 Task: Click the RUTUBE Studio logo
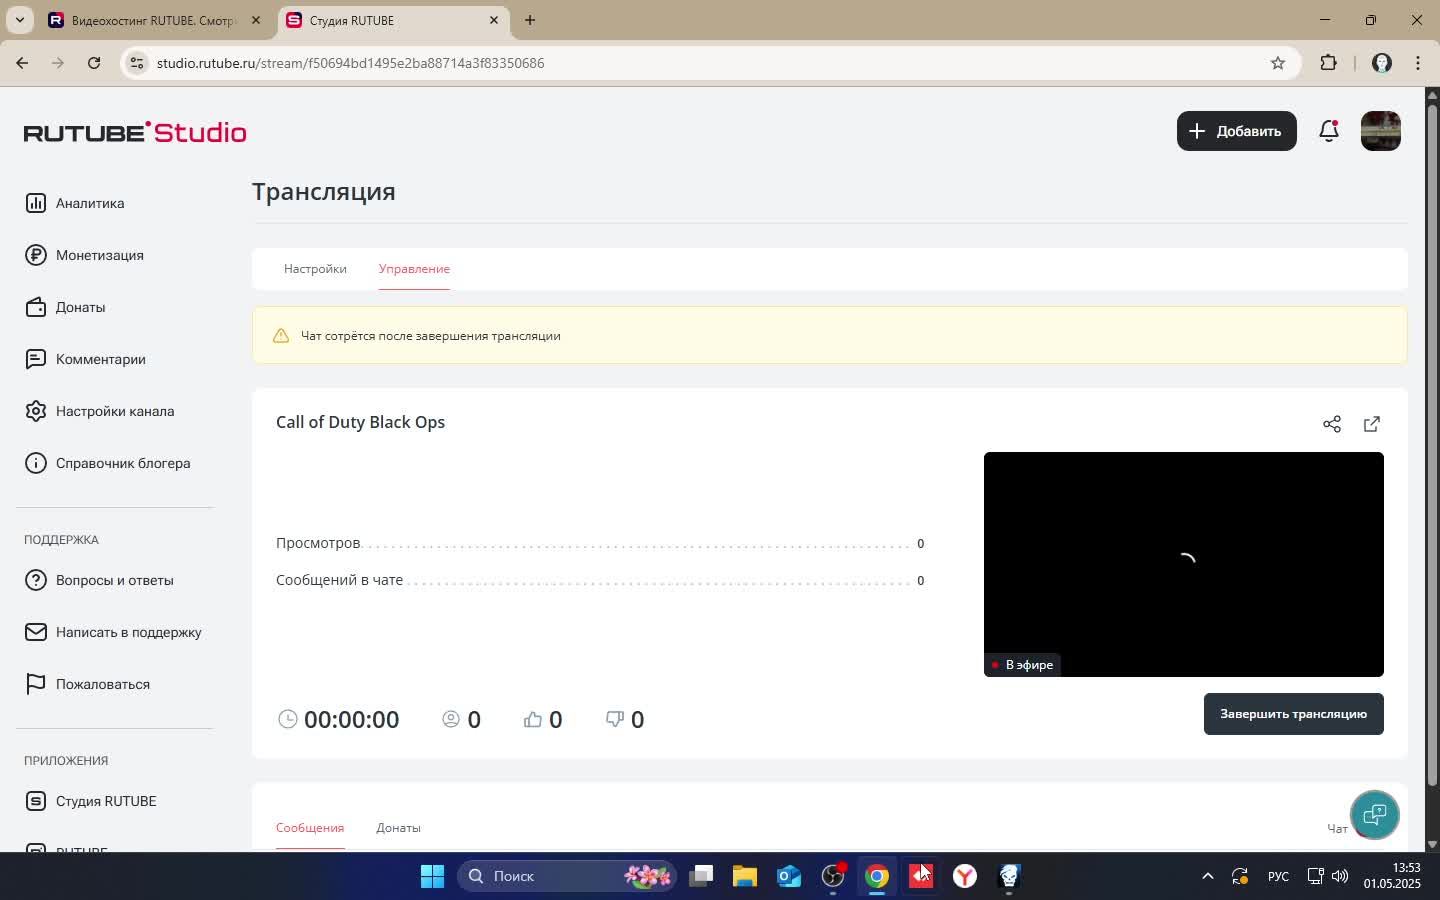click(135, 132)
